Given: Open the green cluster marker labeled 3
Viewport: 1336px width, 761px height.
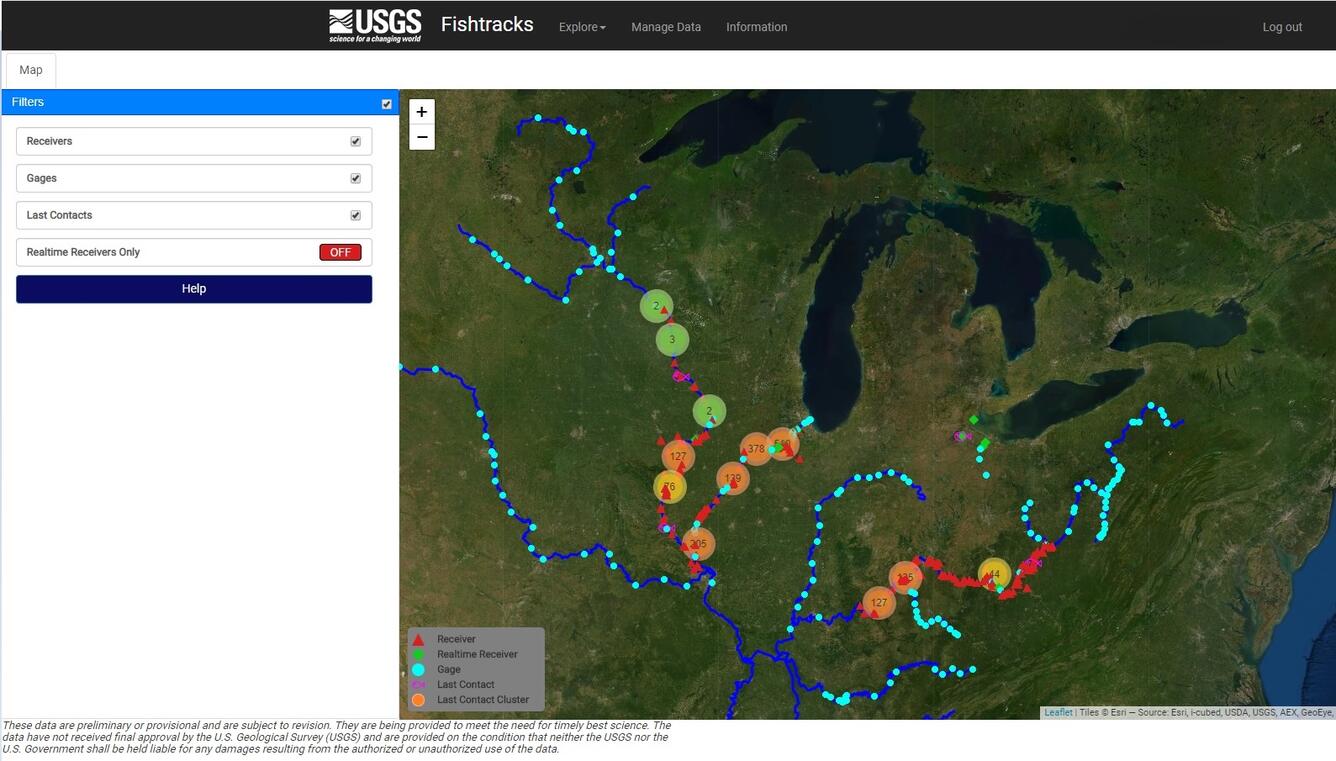Looking at the screenshot, I should [672, 340].
